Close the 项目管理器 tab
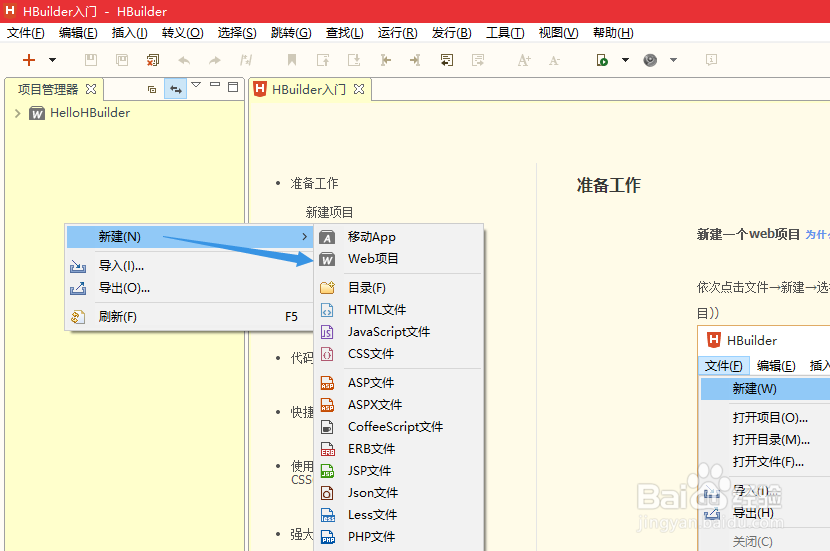 pyautogui.click(x=91, y=89)
